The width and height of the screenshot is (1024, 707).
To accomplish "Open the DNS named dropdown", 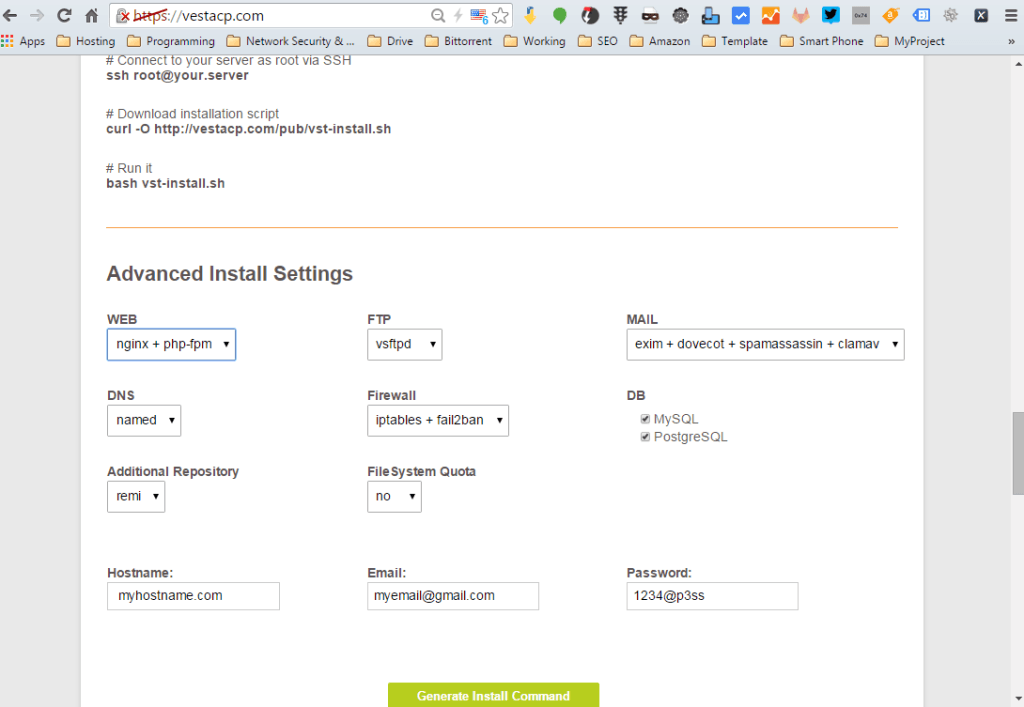I will coord(144,420).
